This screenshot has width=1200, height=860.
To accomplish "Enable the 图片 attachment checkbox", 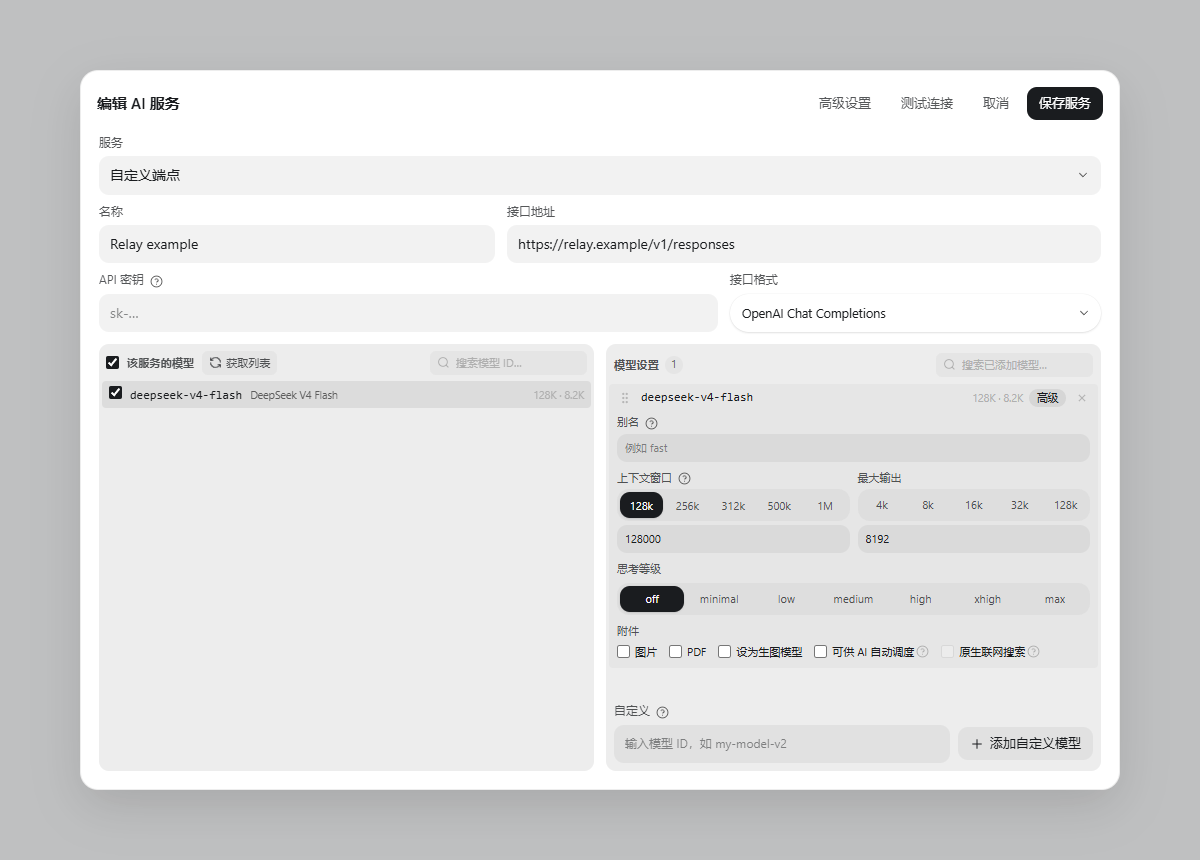I will click(x=624, y=652).
